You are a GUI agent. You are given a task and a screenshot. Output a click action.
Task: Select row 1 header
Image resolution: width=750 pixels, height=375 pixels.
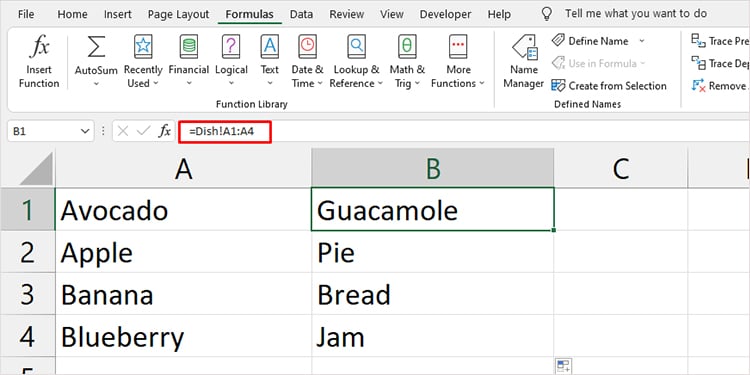[x=28, y=209]
